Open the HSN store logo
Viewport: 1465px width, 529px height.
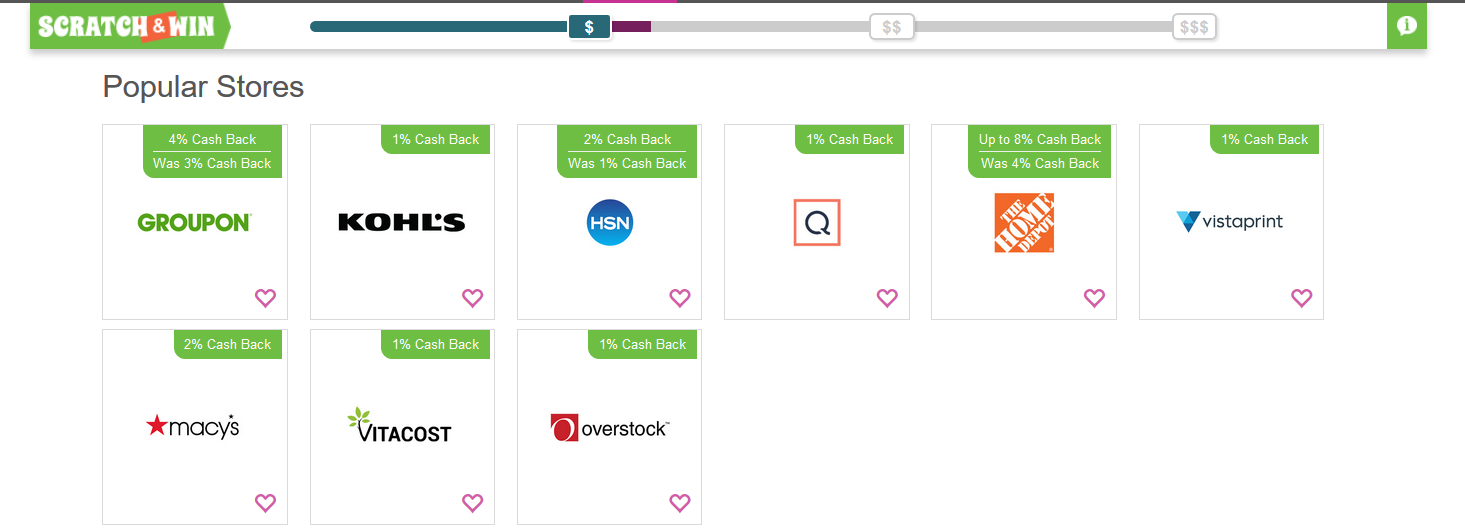tap(610, 222)
